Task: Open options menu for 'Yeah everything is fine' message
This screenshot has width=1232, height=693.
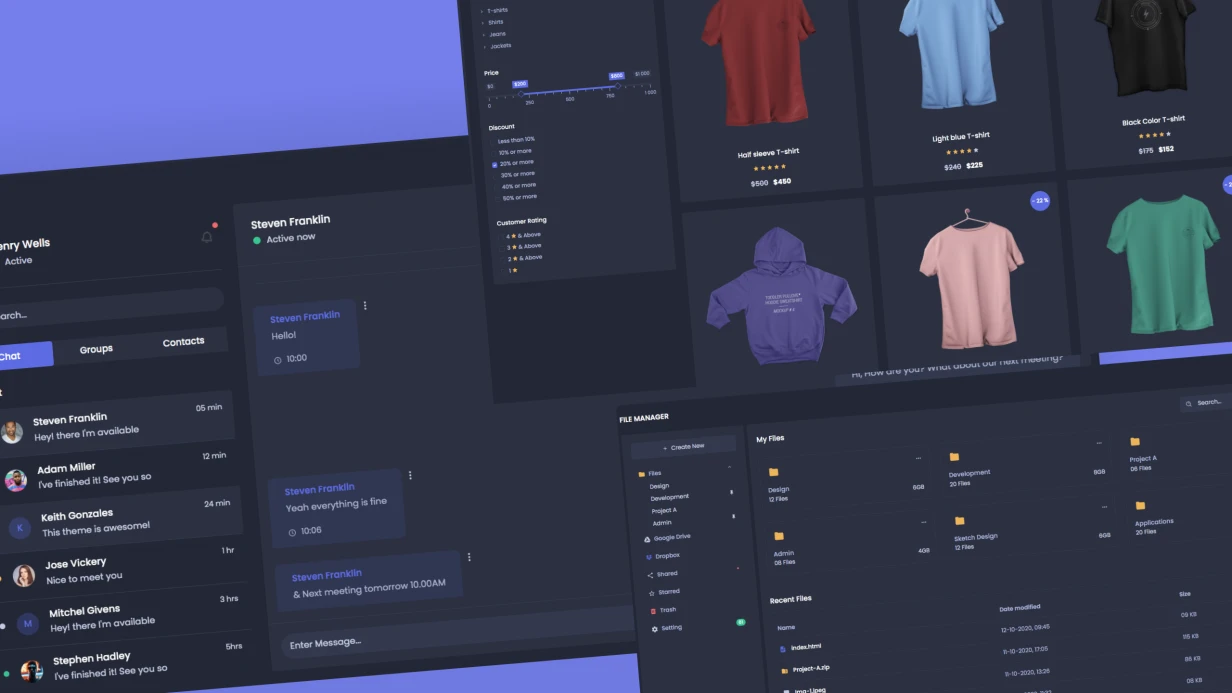Action: click(x=410, y=475)
